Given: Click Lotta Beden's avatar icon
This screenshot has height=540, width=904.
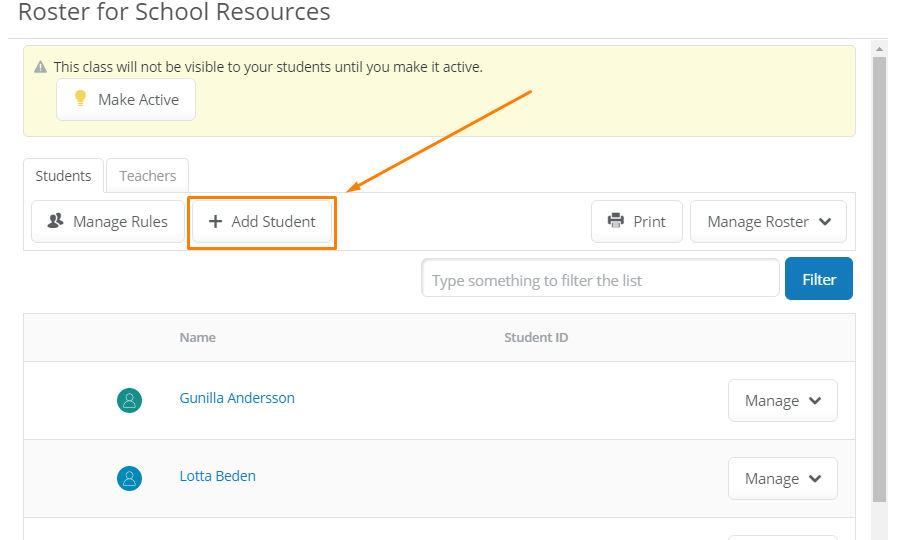Looking at the screenshot, I should (130, 478).
